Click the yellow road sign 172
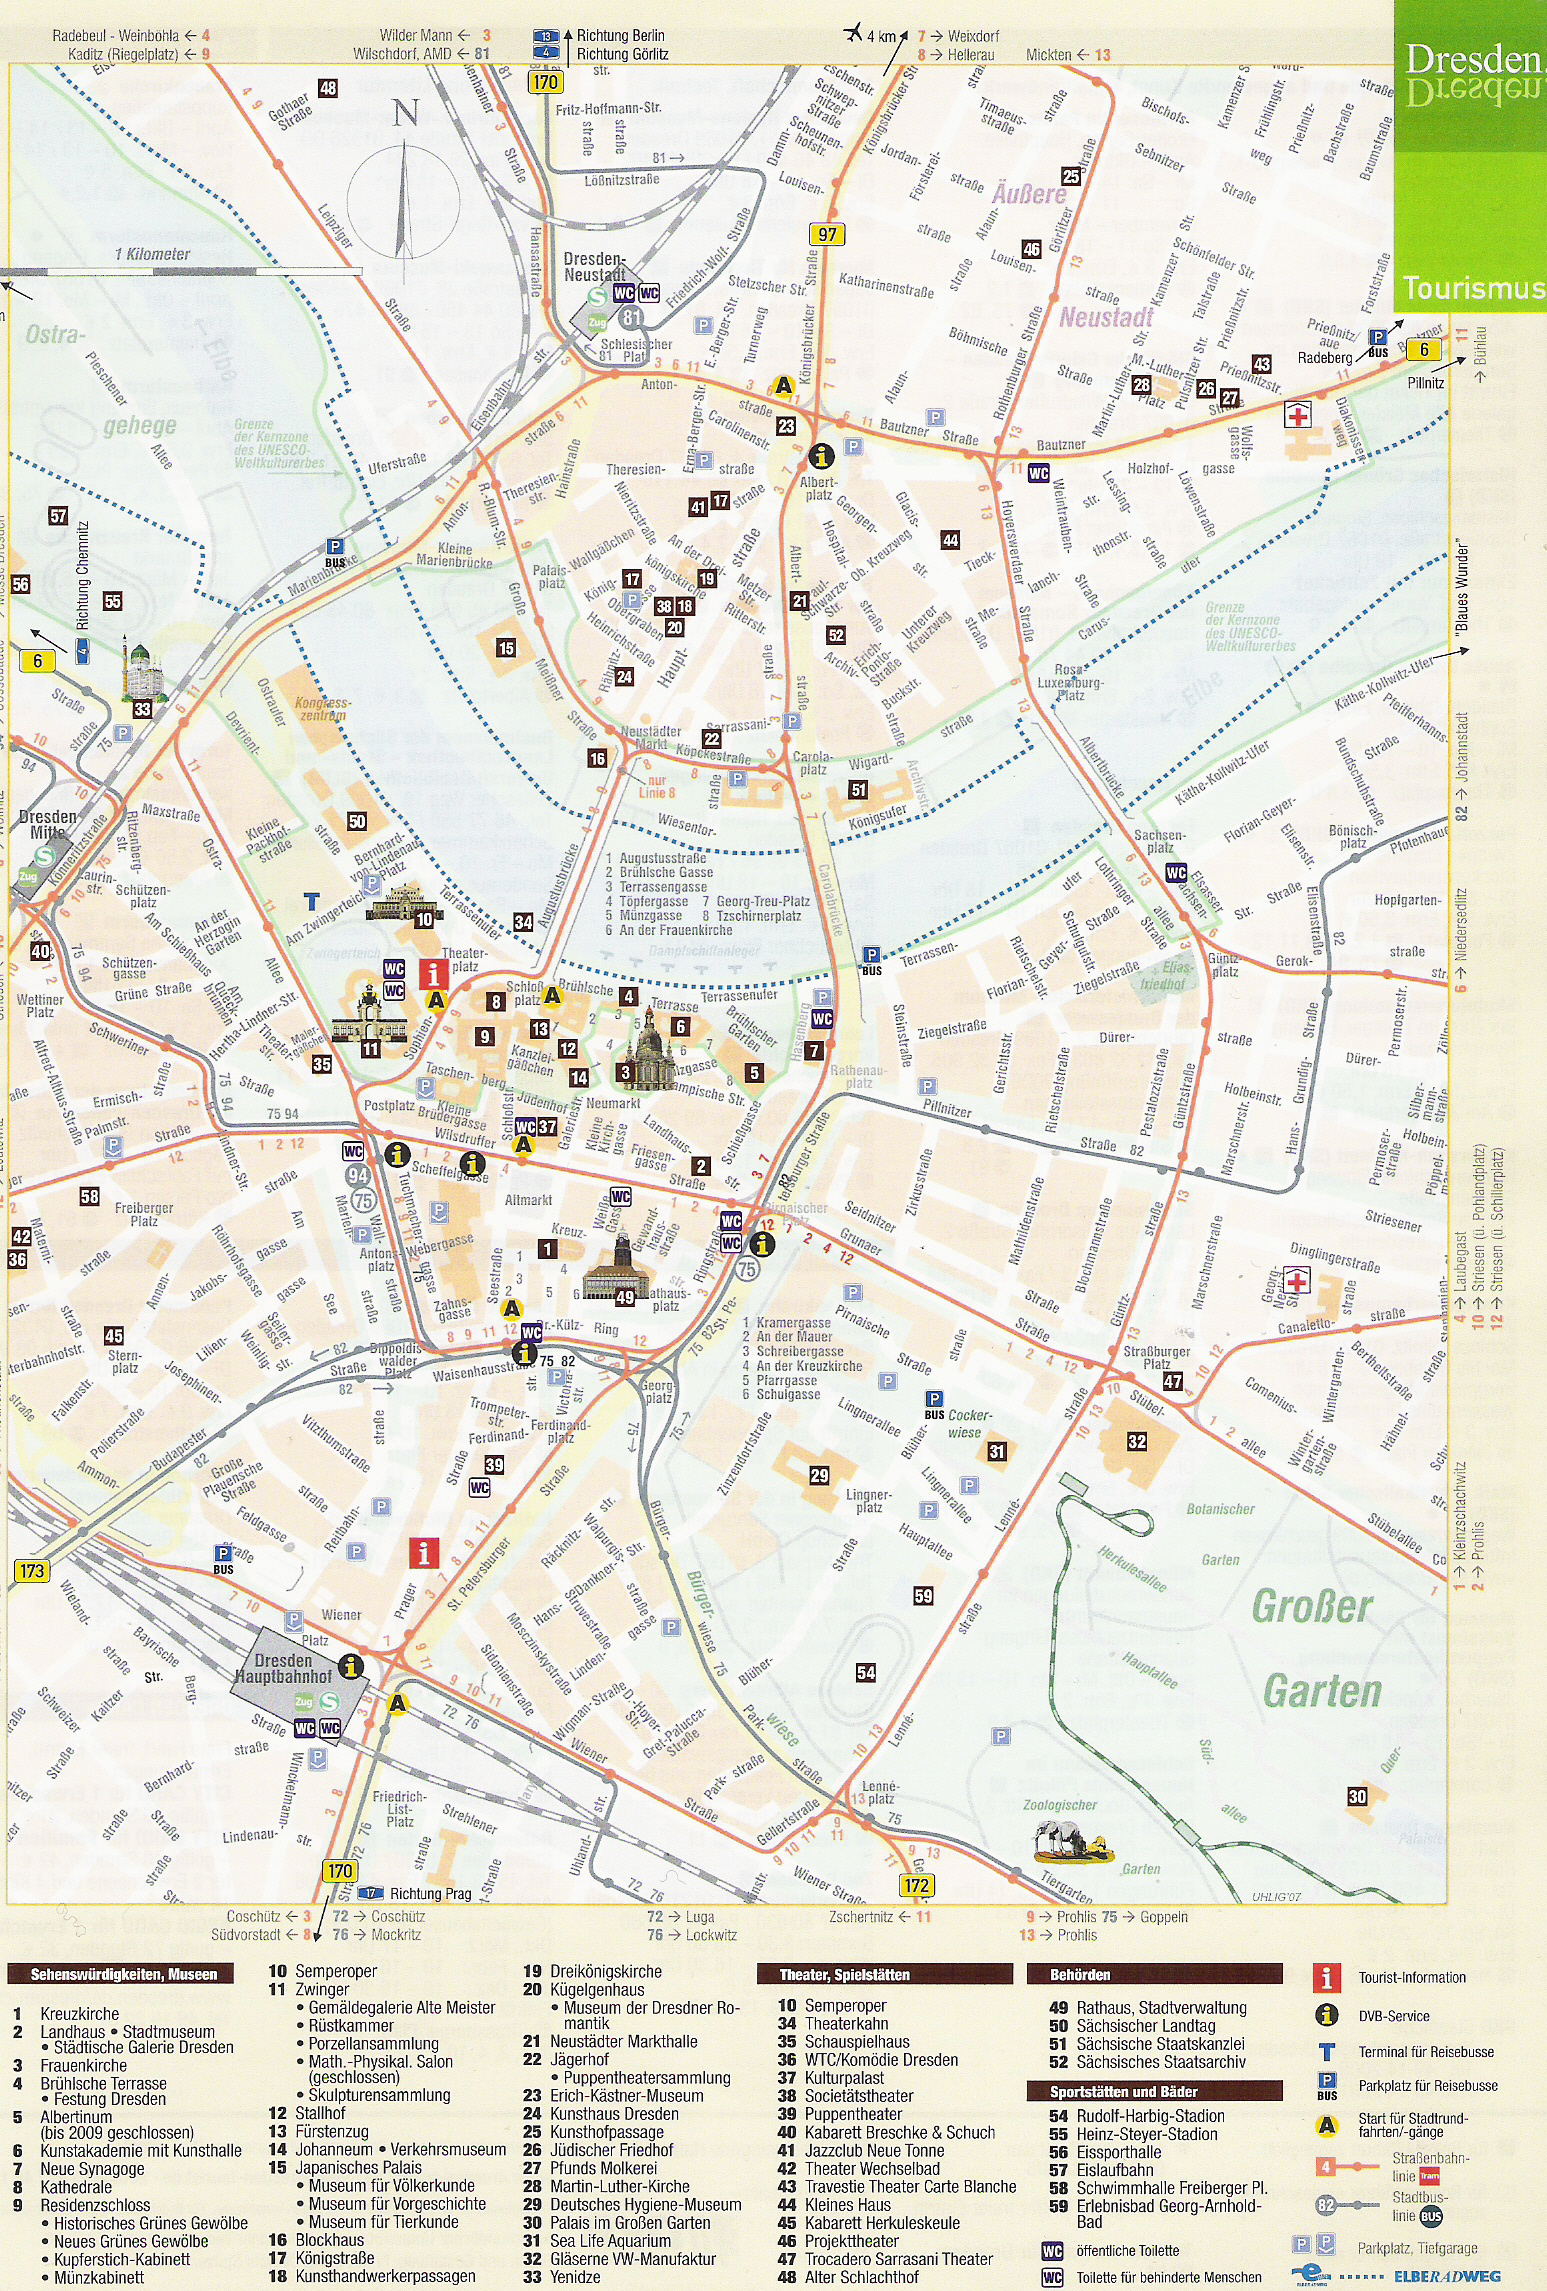The image size is (1547, 2291). pos(917,1885)
